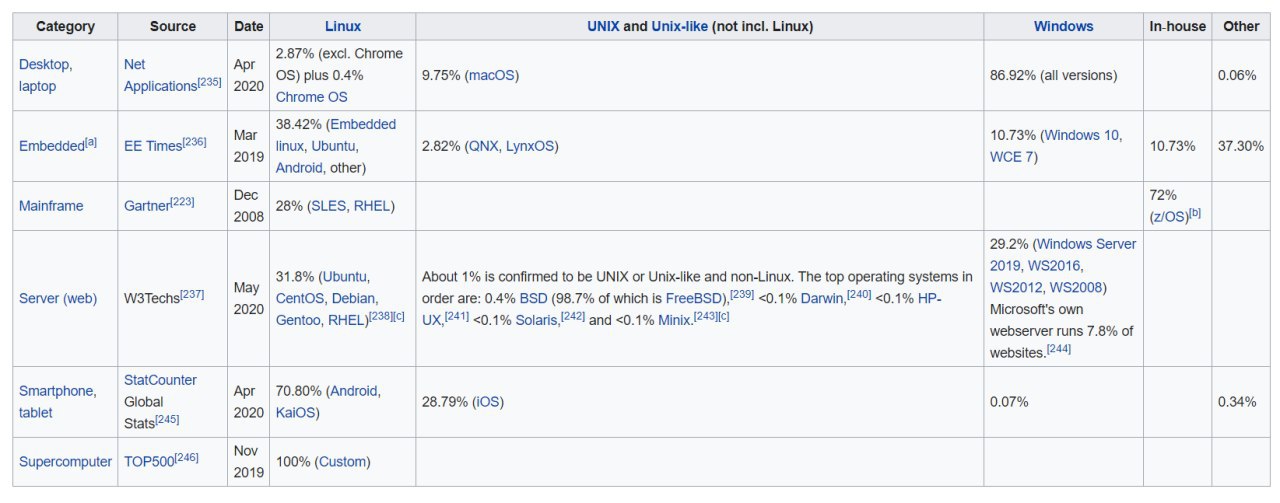Open RHEL link in Mainframe row
This screenshot has width=1280, height=503.
point(371,206)
